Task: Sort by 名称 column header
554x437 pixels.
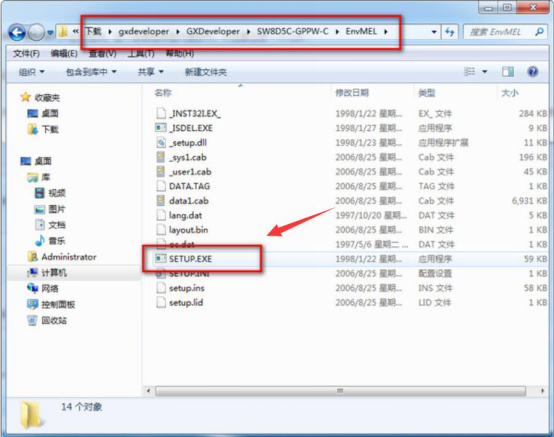Action: click(163, 93)
